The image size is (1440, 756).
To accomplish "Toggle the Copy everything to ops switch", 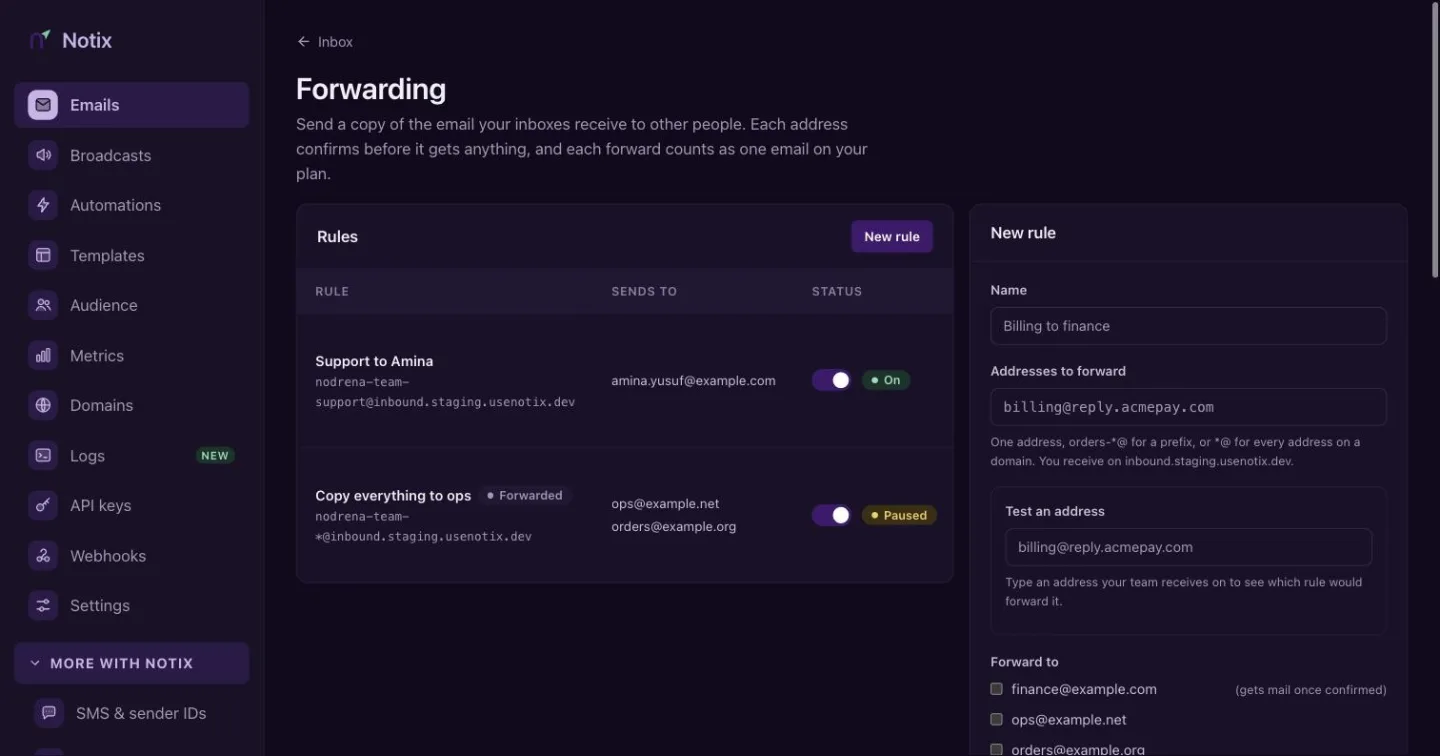I will point(831,515).
